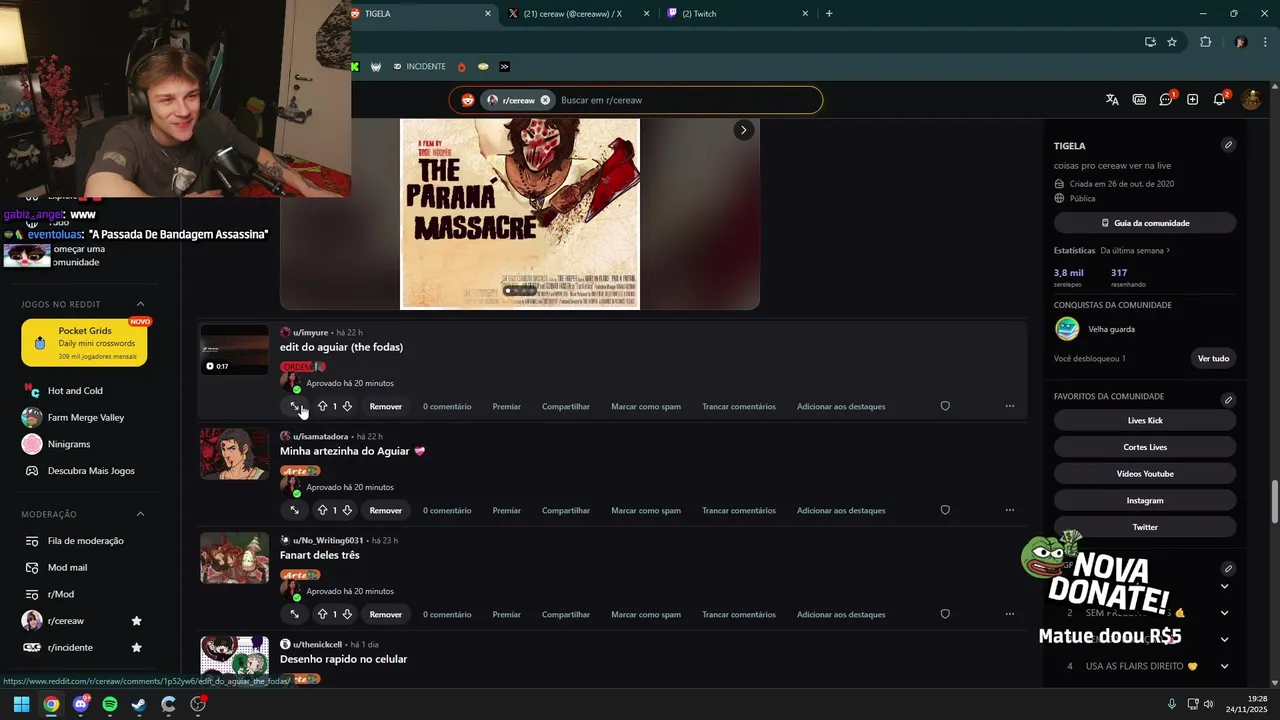This screenshot has width=1280, height=720.
Task: Click Premiar on 'Minha artezinha do Aguiar'
Action: click(x=506, y=510)
